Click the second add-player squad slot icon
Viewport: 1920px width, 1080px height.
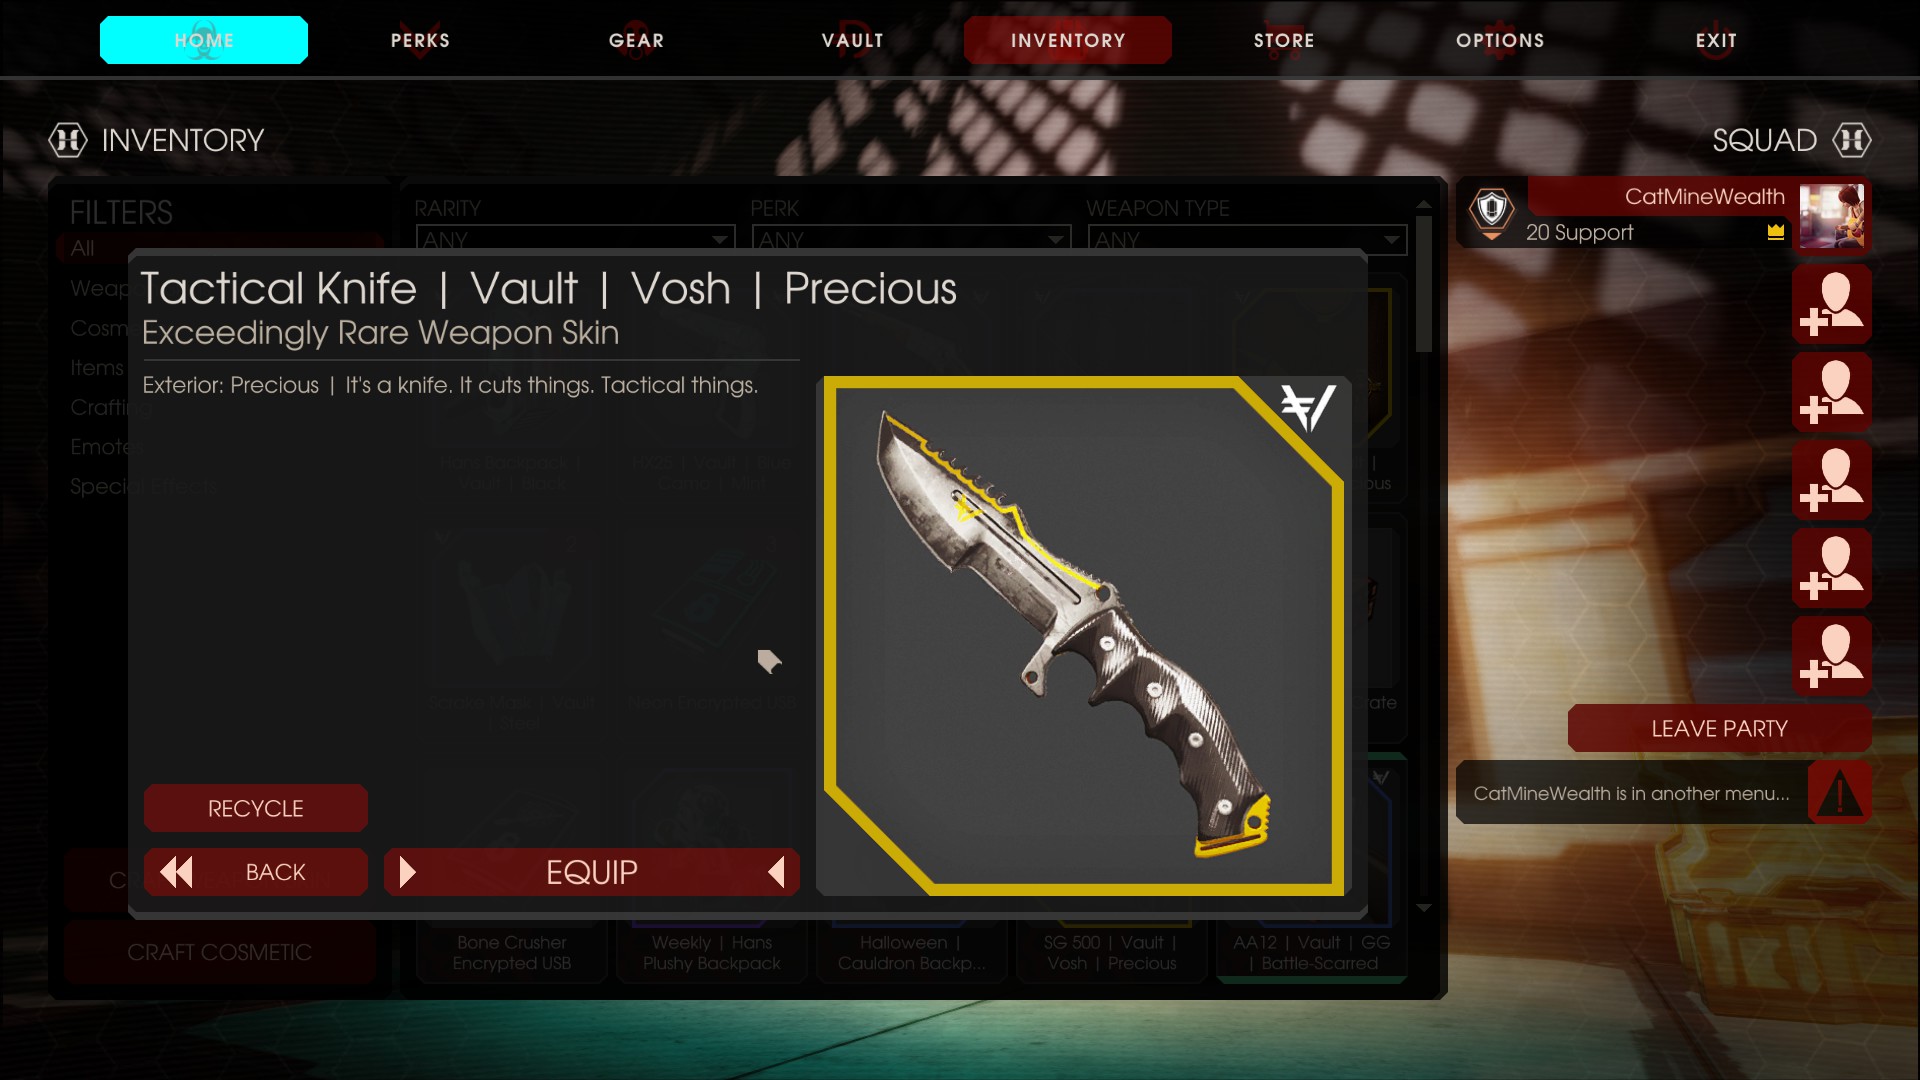(1831, 392)
